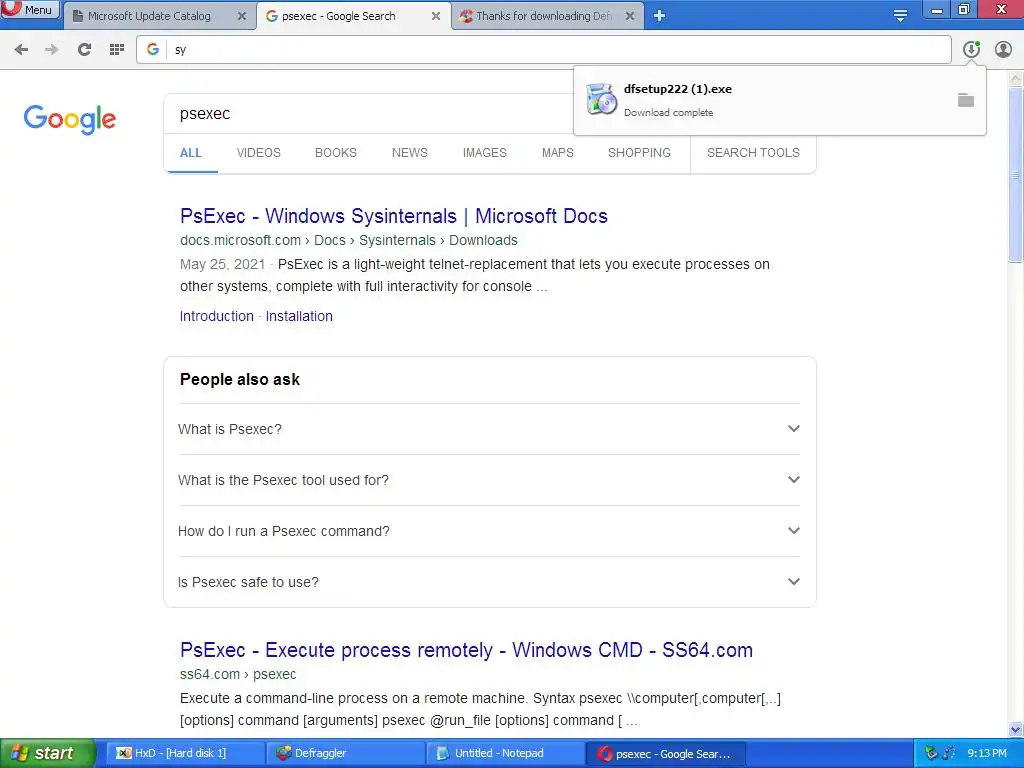Viewport: 1024px width, 768px height.
Task: Click the second system tray icon
Action: pos(949,753)
